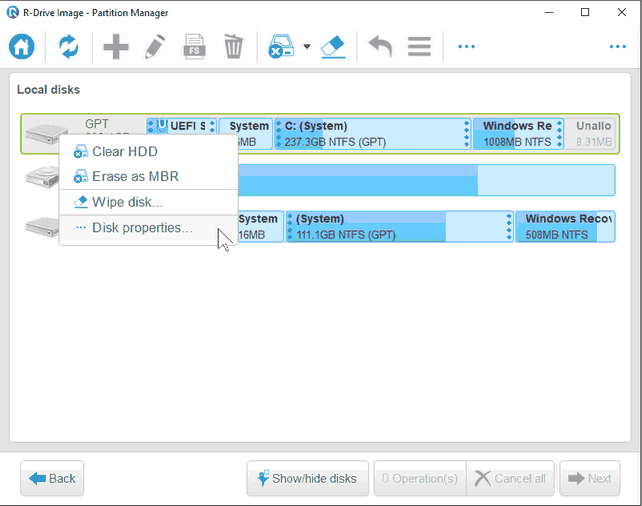Click the R-Drive Image title bar logo

coord(12,12)
